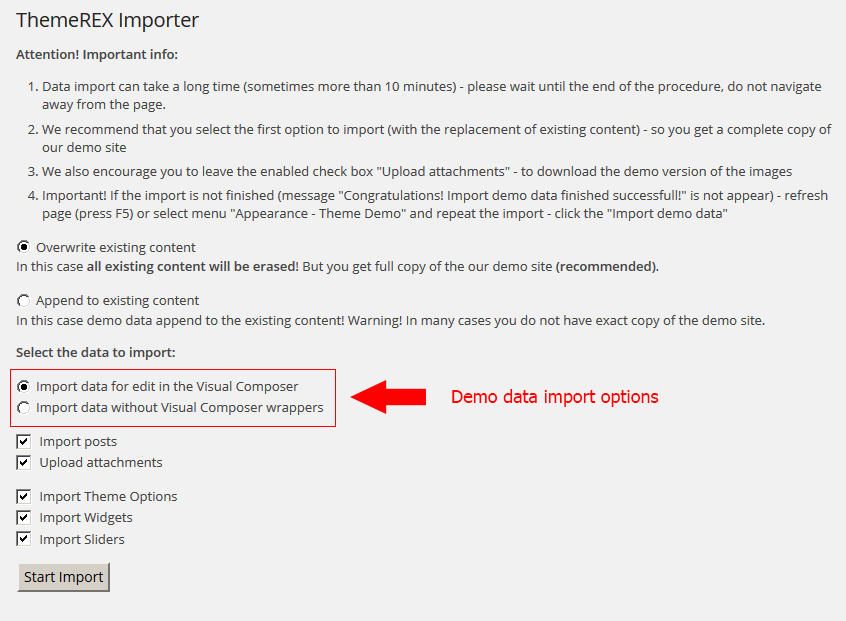This screenshot has height=621, width=846.
Task: Uncheck the Import posts checkbox
Action: coord(24,441)
